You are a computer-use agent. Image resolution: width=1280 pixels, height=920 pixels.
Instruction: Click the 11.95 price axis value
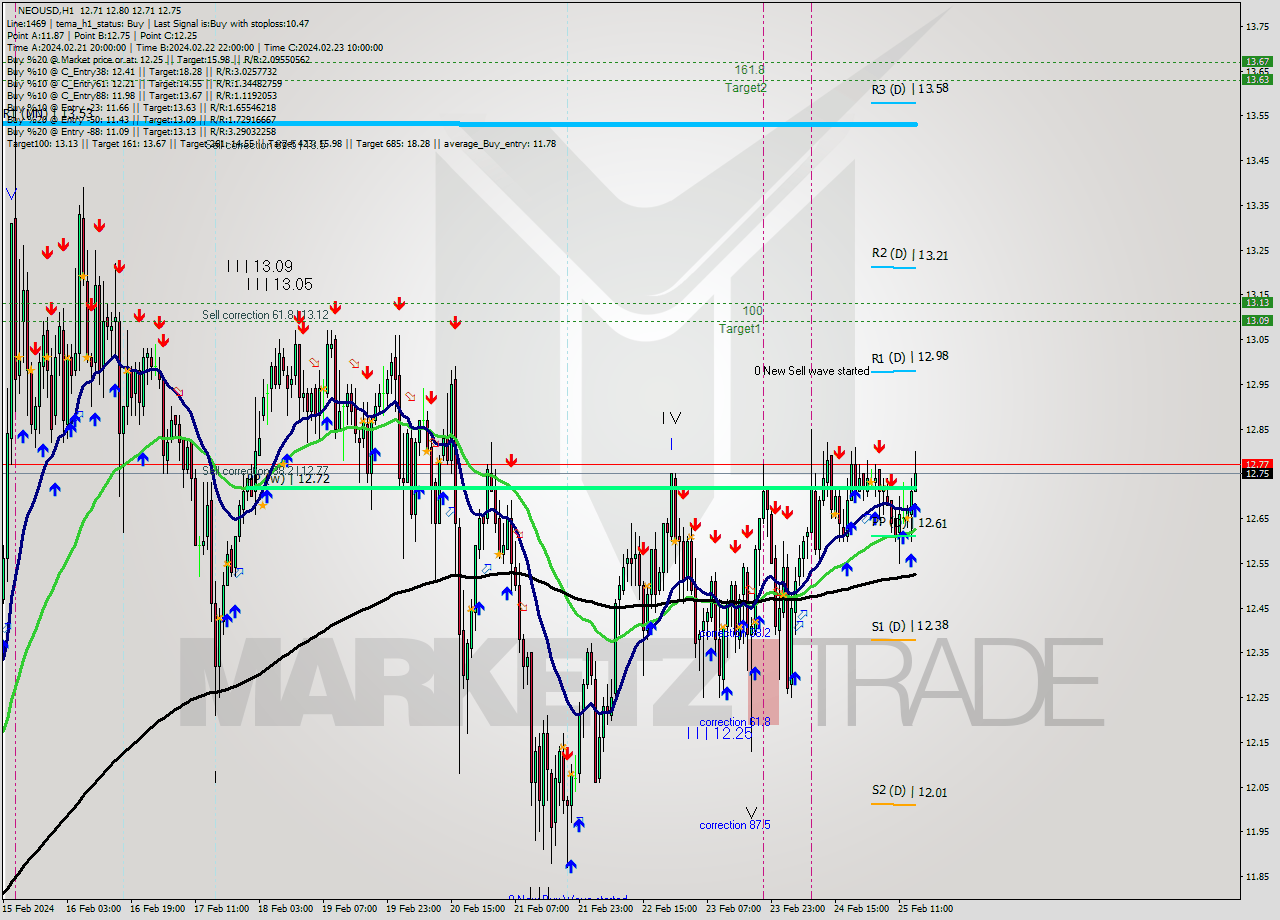(1257, 831)
